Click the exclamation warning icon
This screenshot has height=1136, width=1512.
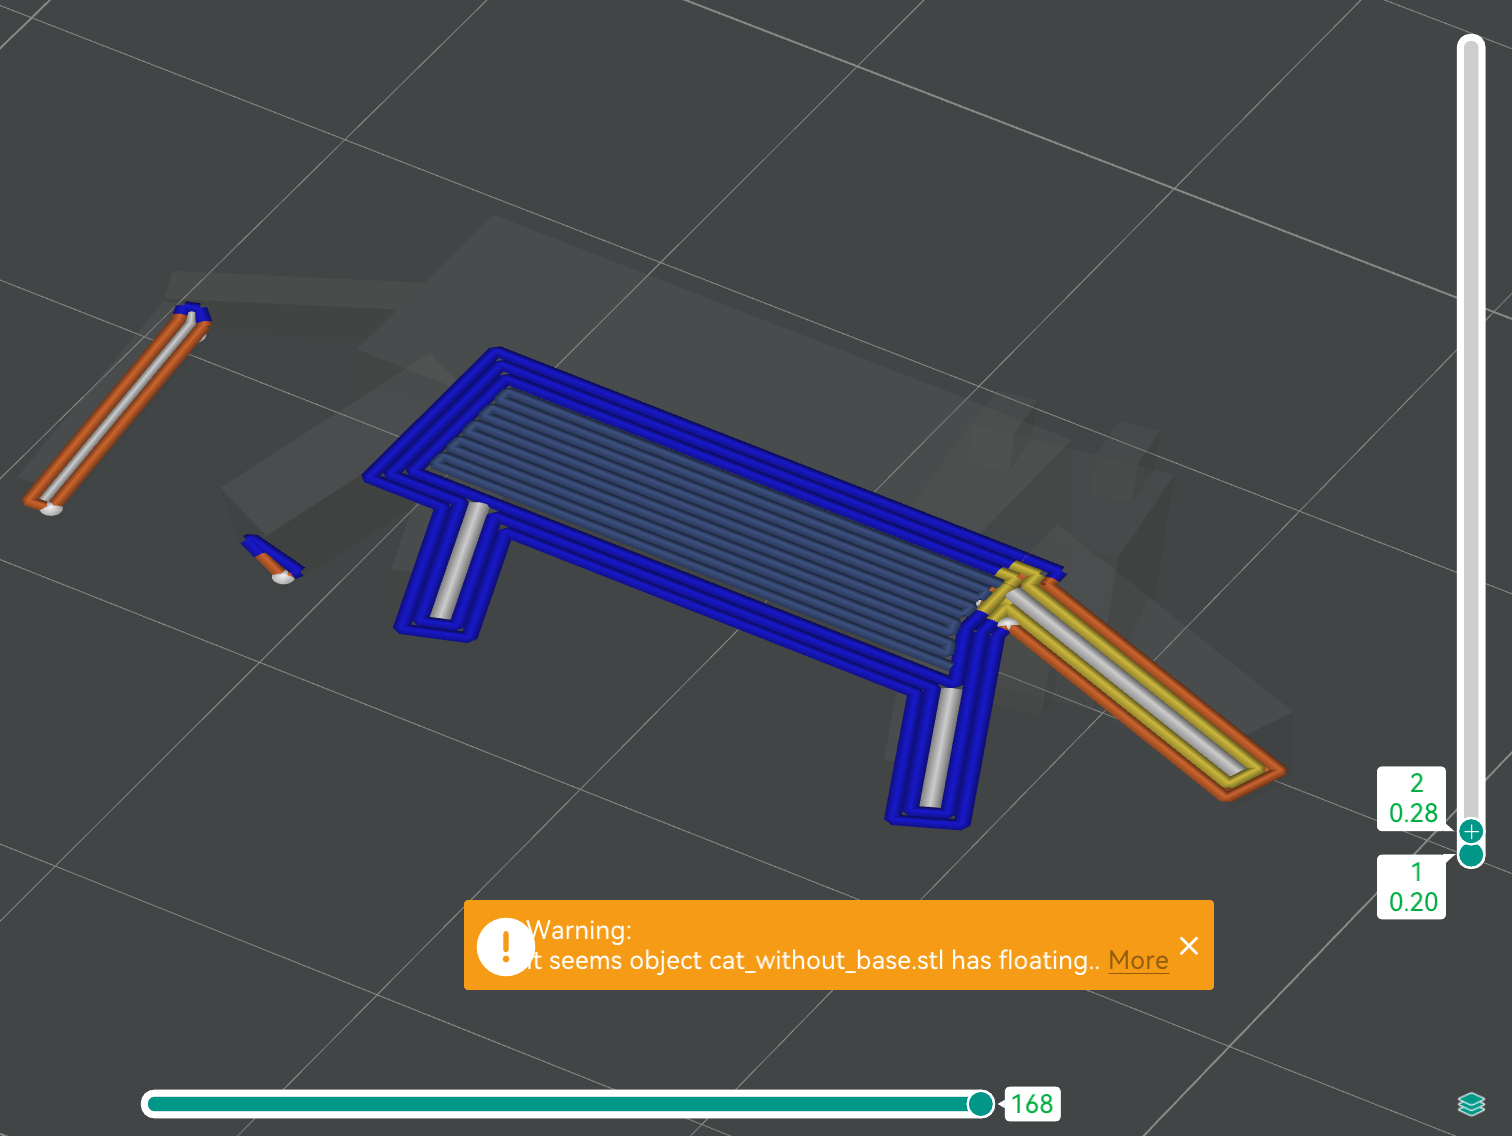pyautogui.click(x=506, y=946)
